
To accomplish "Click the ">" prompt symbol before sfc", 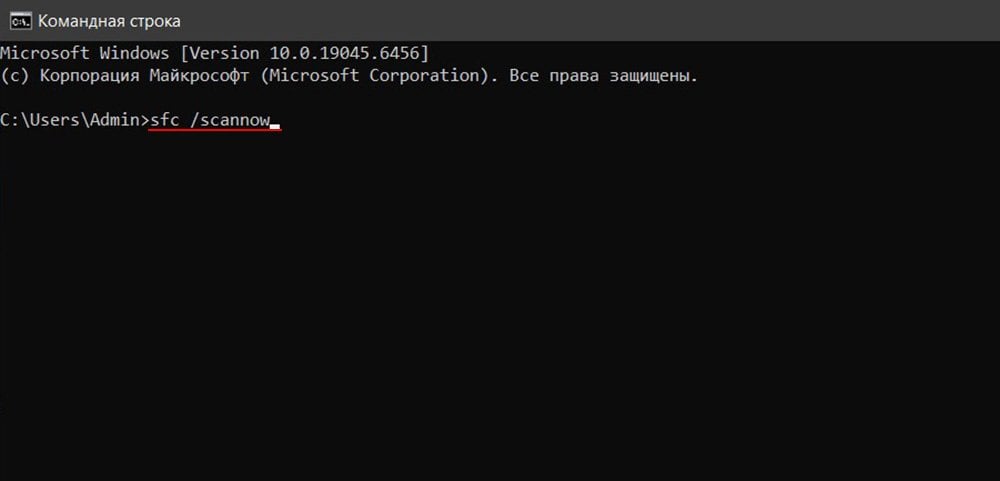I will point(145,121).
